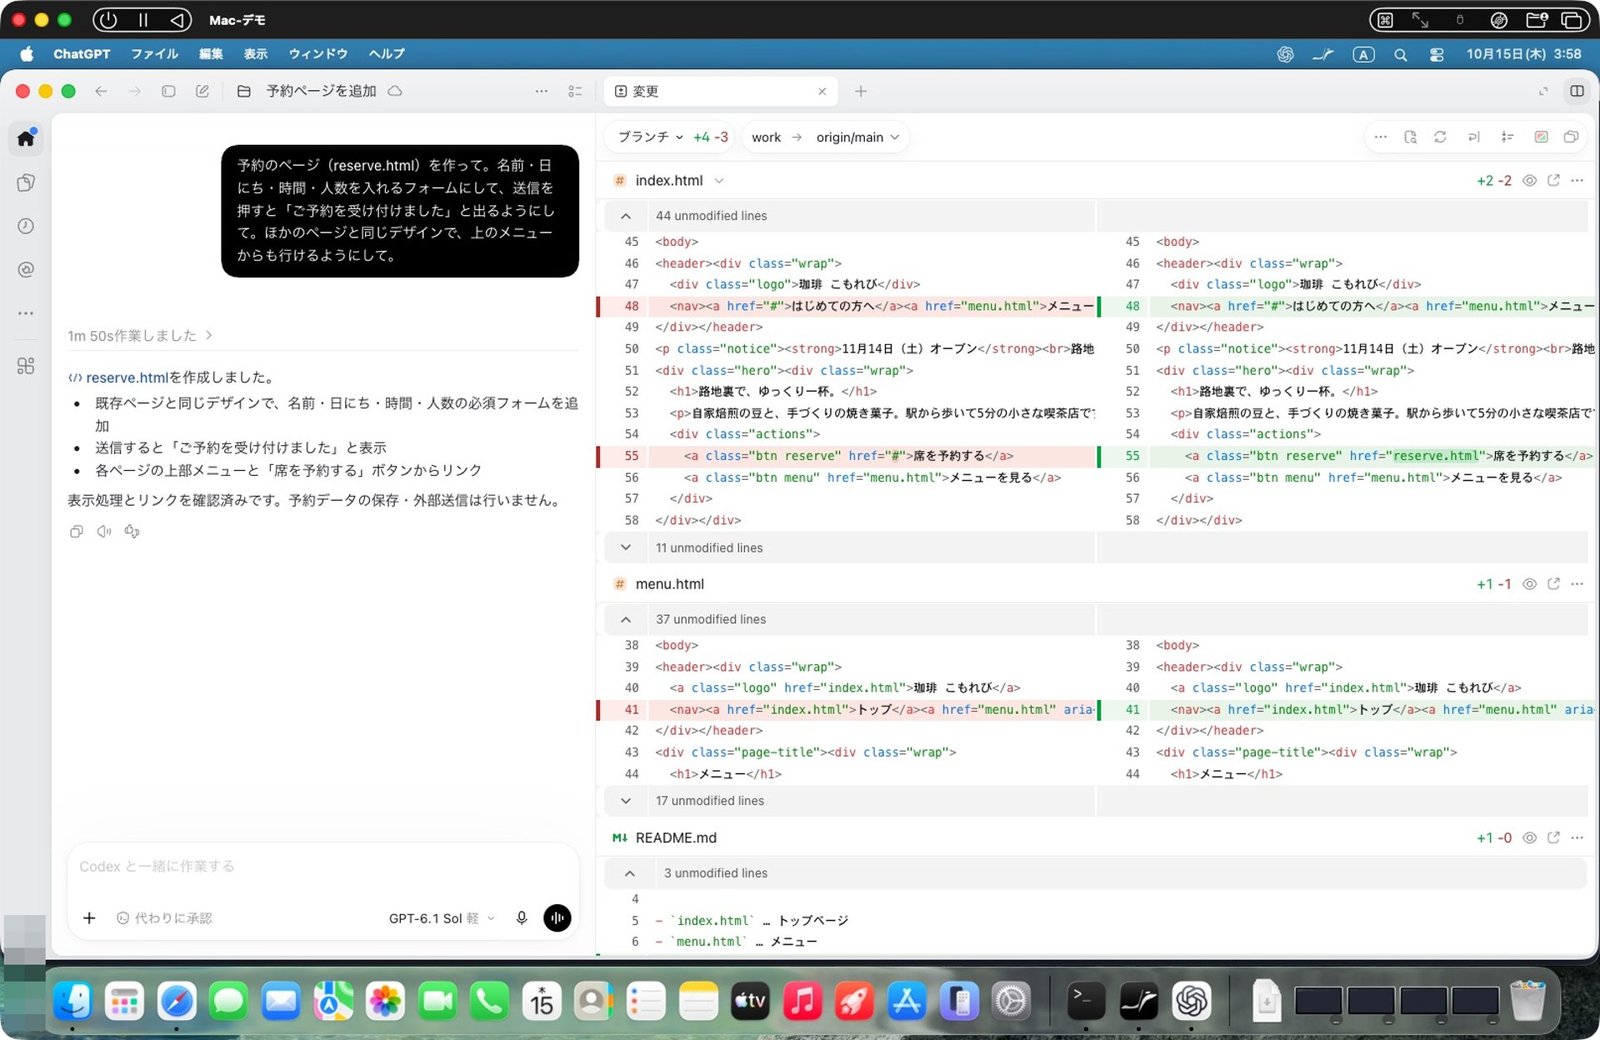The height and width of the screenshot is (1040, 1600).
Task: Toggle preview eye for menu.html
Action: [x=1529, y=584]
